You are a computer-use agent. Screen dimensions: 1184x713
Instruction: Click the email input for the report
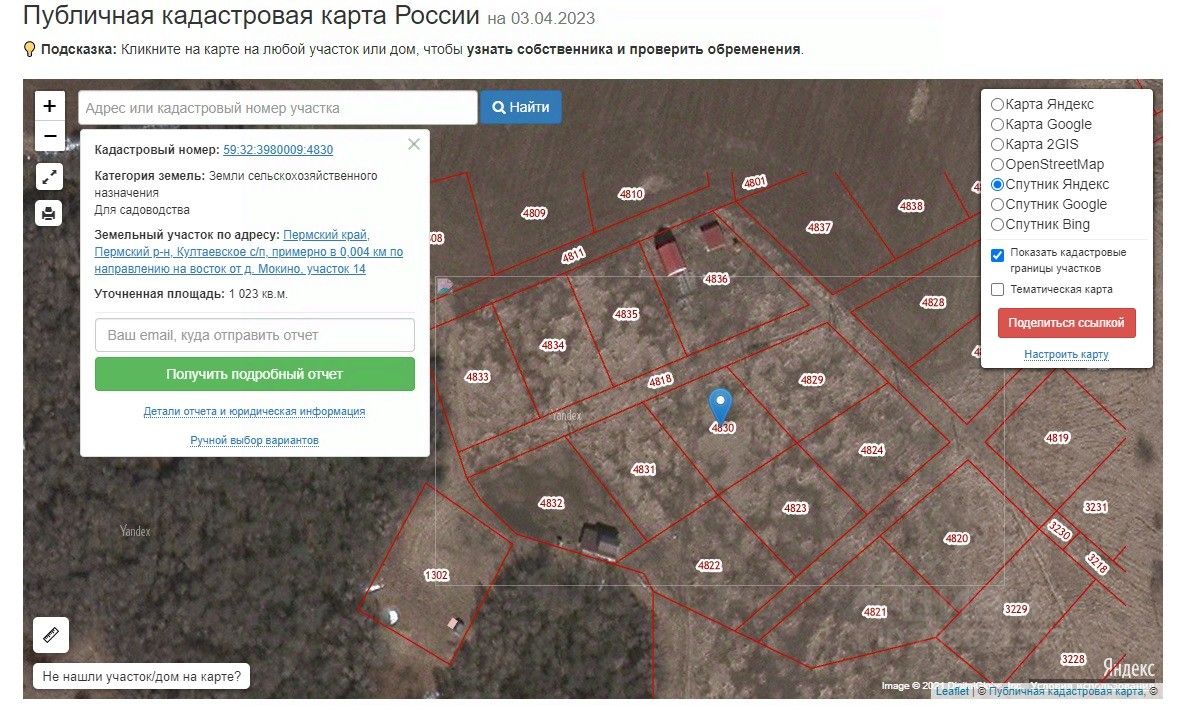(x=254, y=335)
